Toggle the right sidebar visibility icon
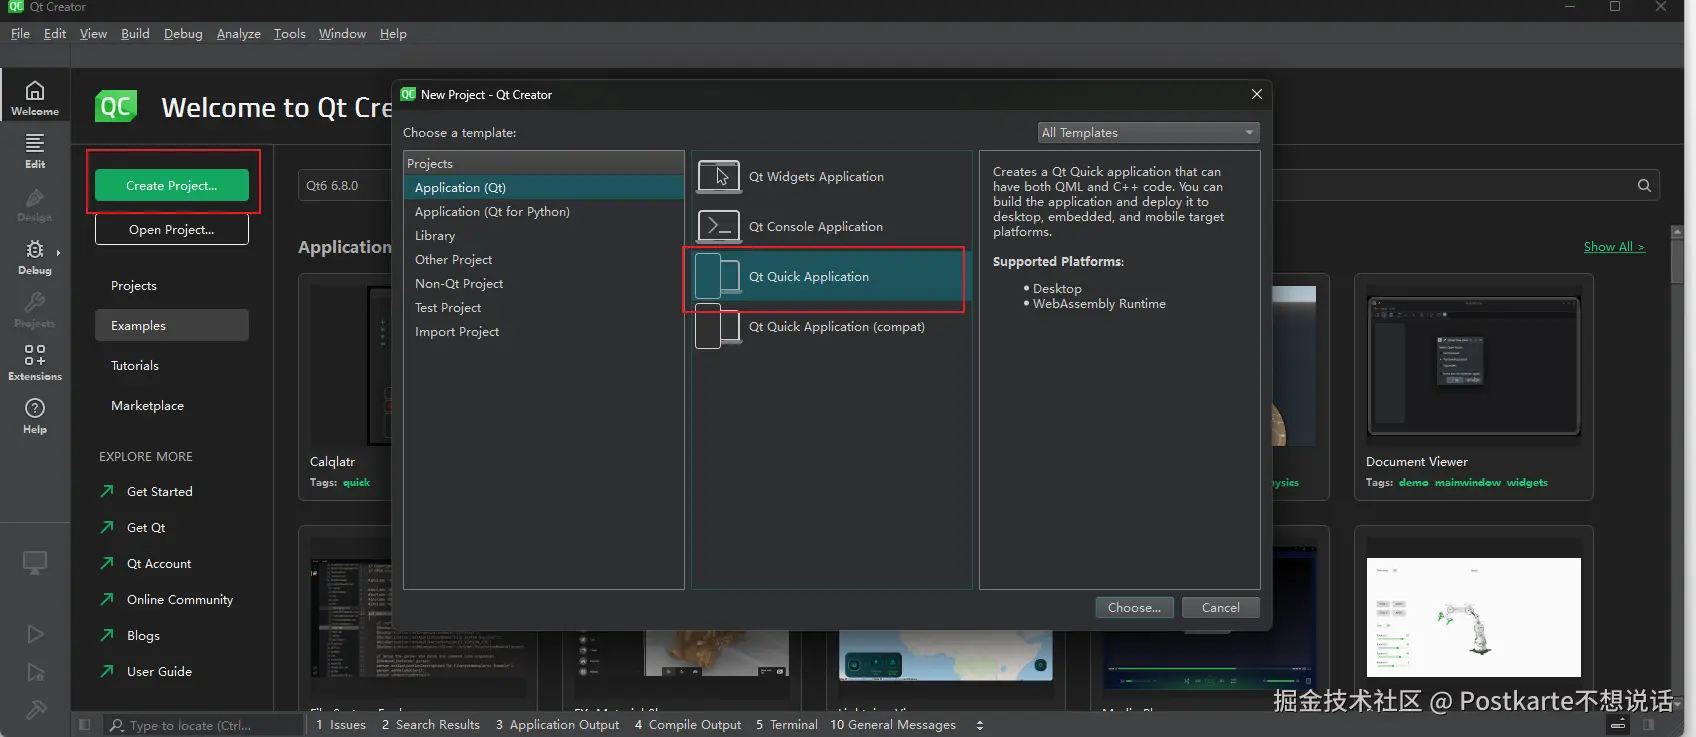This screenshot has width=1696, height=737. point(1649,725)
